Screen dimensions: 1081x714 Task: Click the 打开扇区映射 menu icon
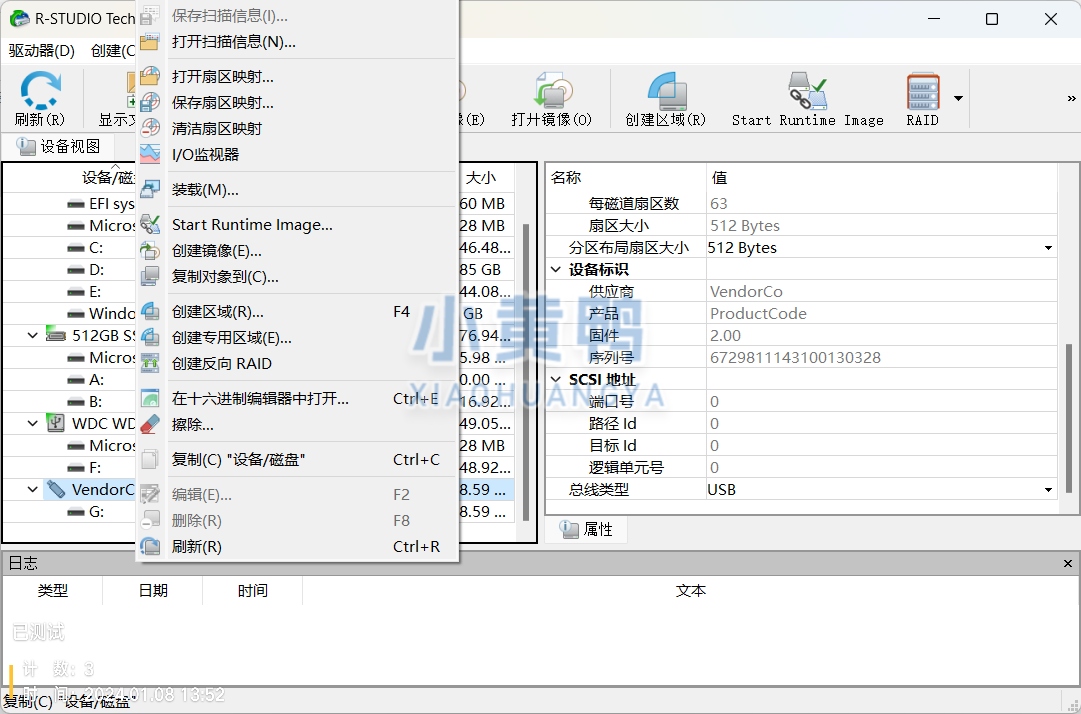coord(150,76)
